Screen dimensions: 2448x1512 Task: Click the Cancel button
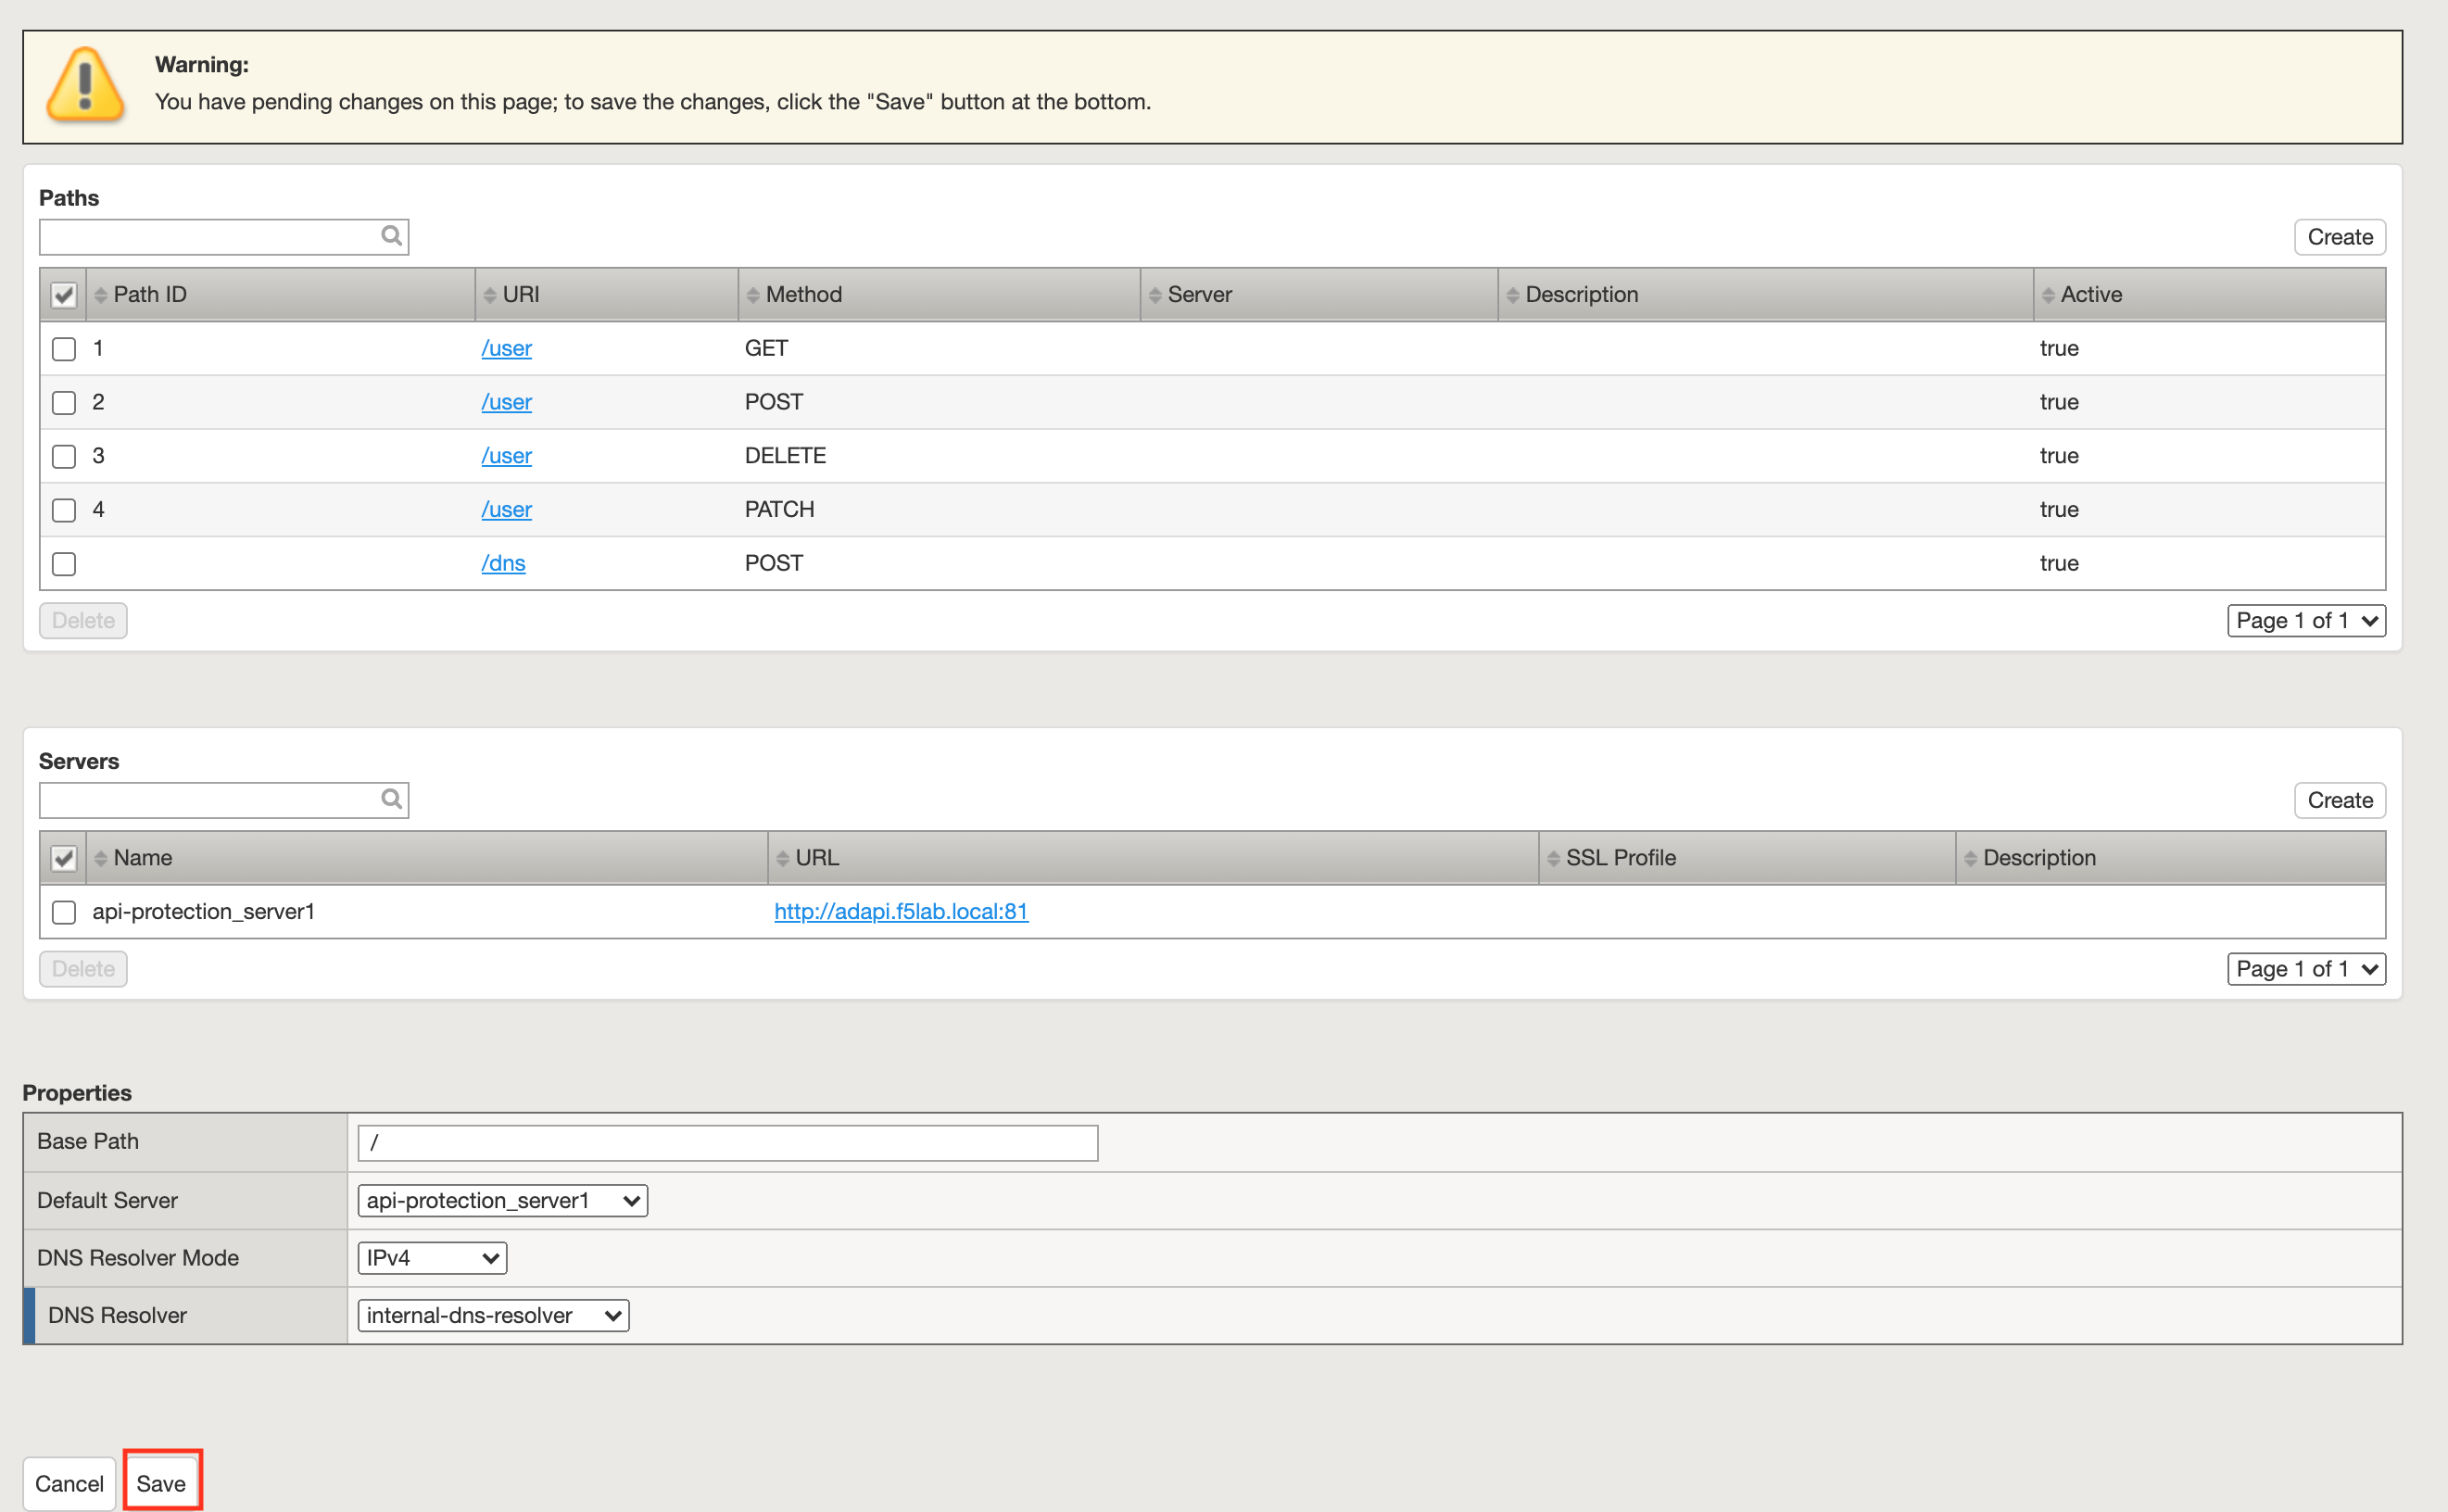pyautogui.click(x=69, y=1483)
